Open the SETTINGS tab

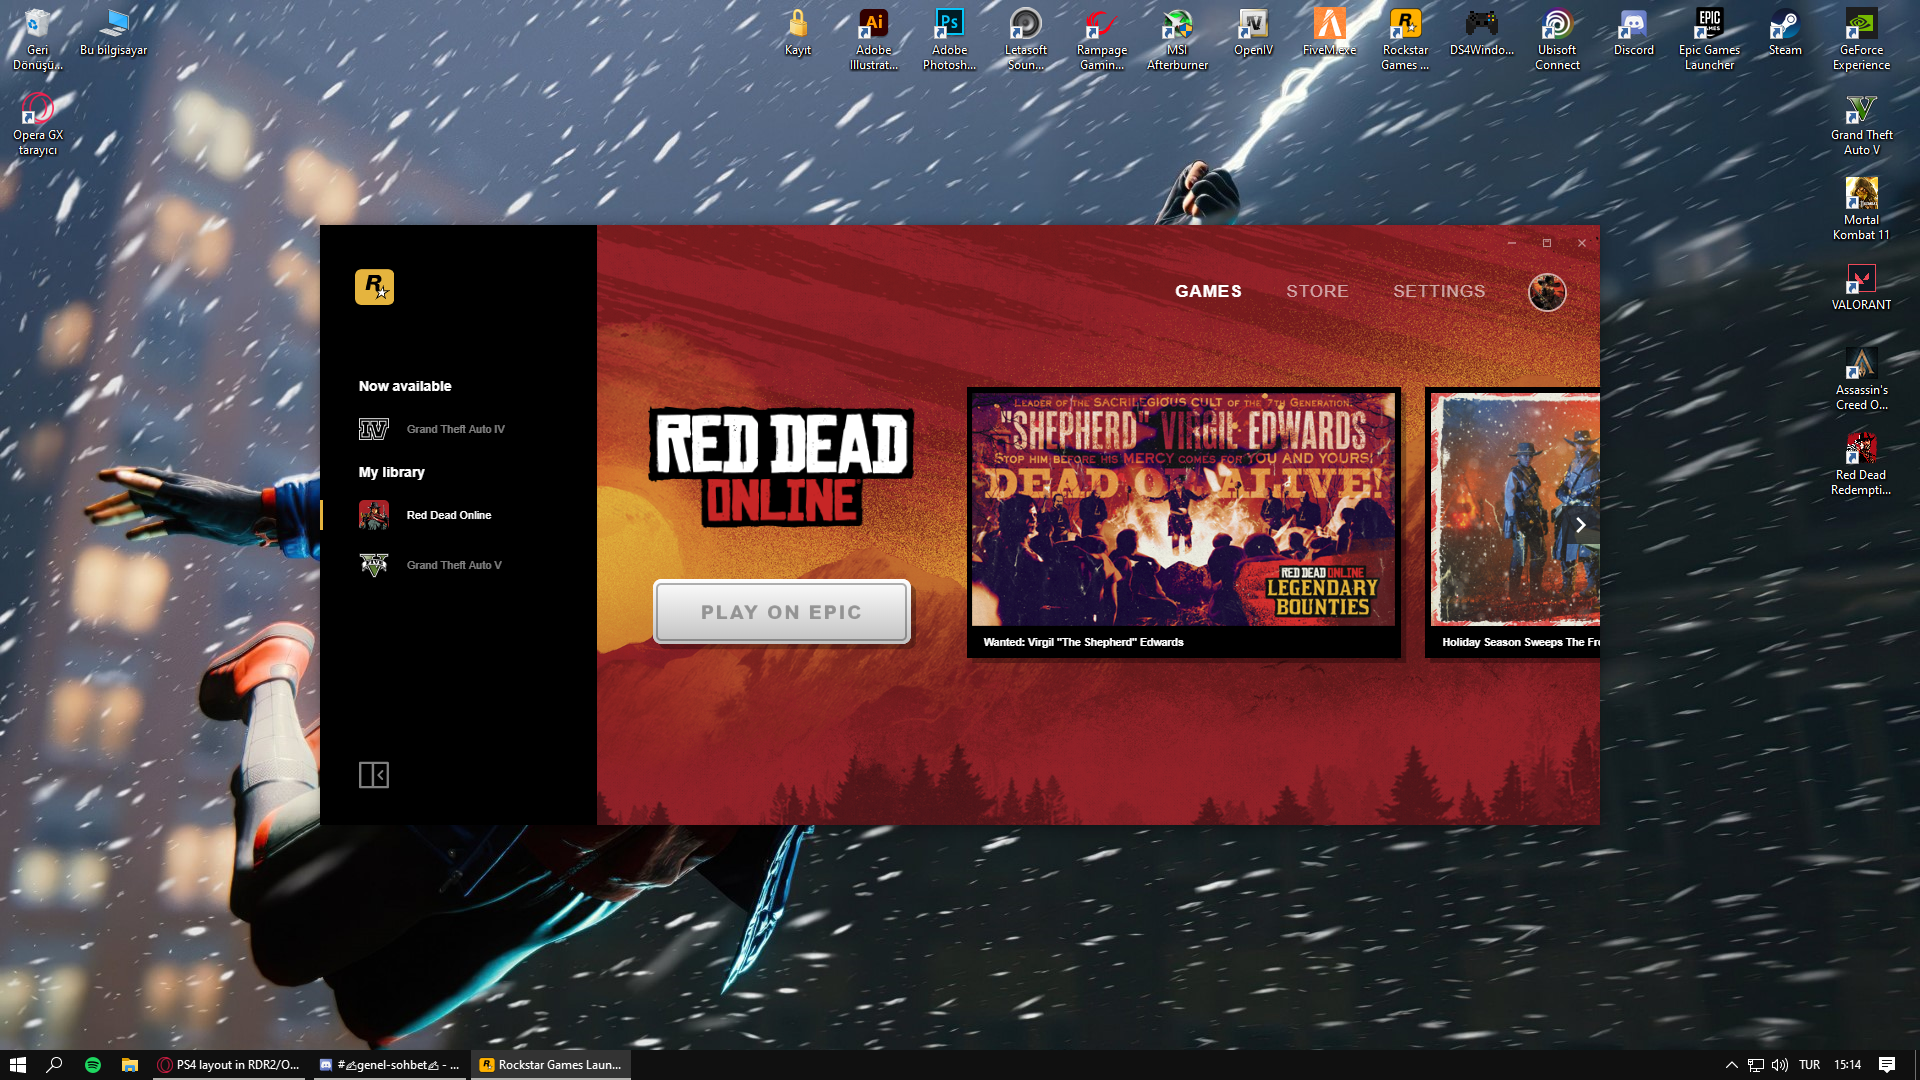point(1439,291)
